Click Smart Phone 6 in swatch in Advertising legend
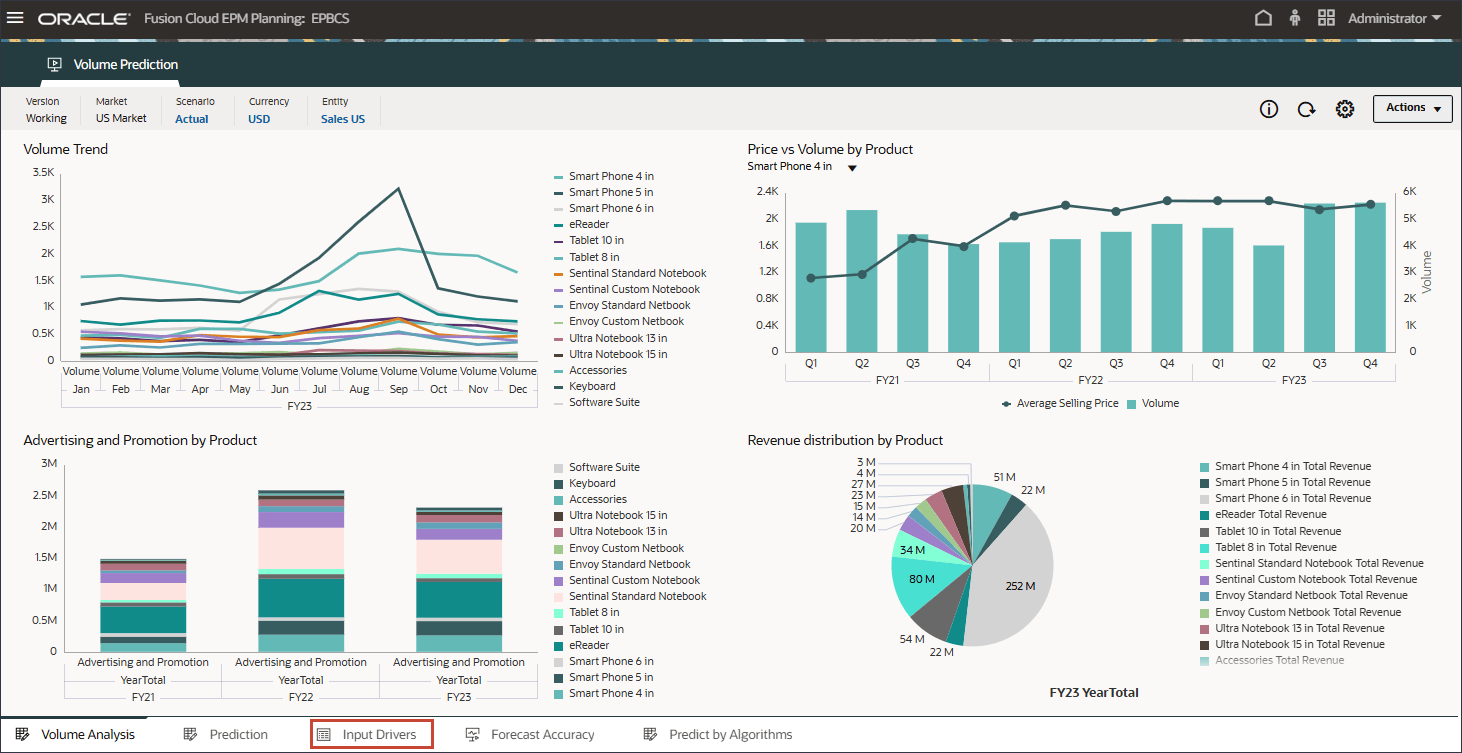The width and height of the screenshot is (1462, 753). (x=559, y=662)
